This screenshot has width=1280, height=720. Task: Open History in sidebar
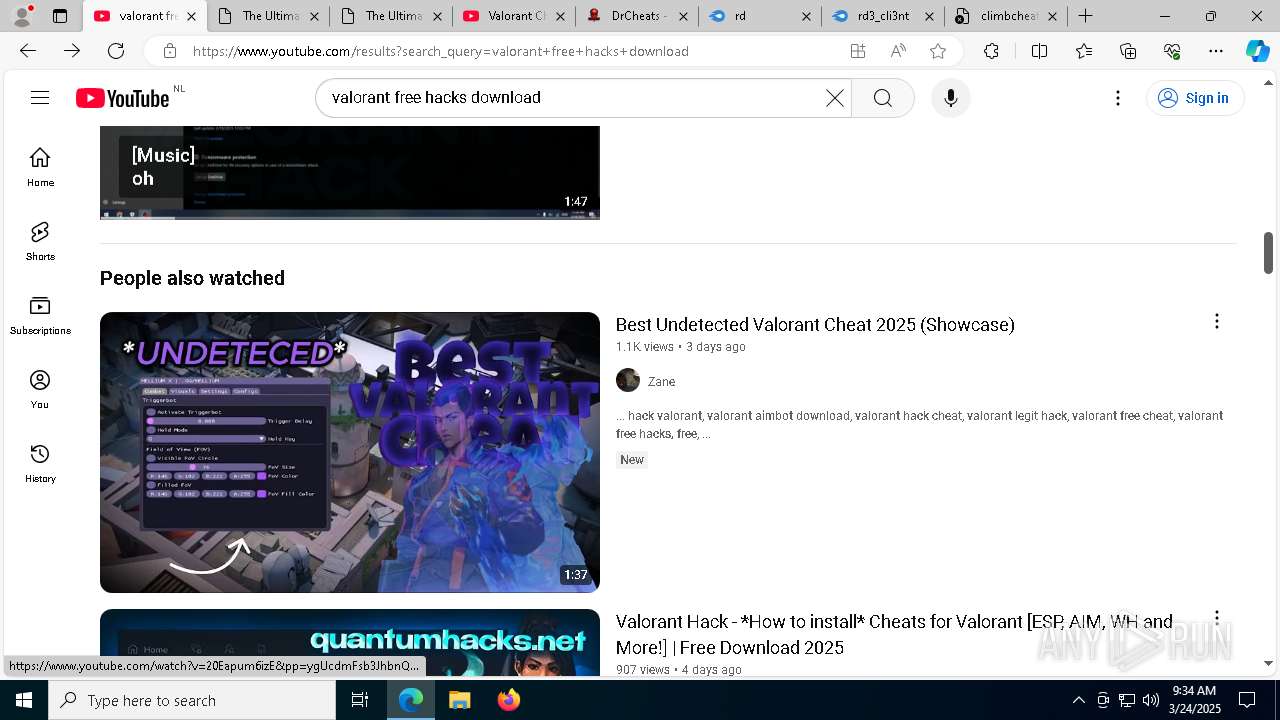click(x=40, y=463)
